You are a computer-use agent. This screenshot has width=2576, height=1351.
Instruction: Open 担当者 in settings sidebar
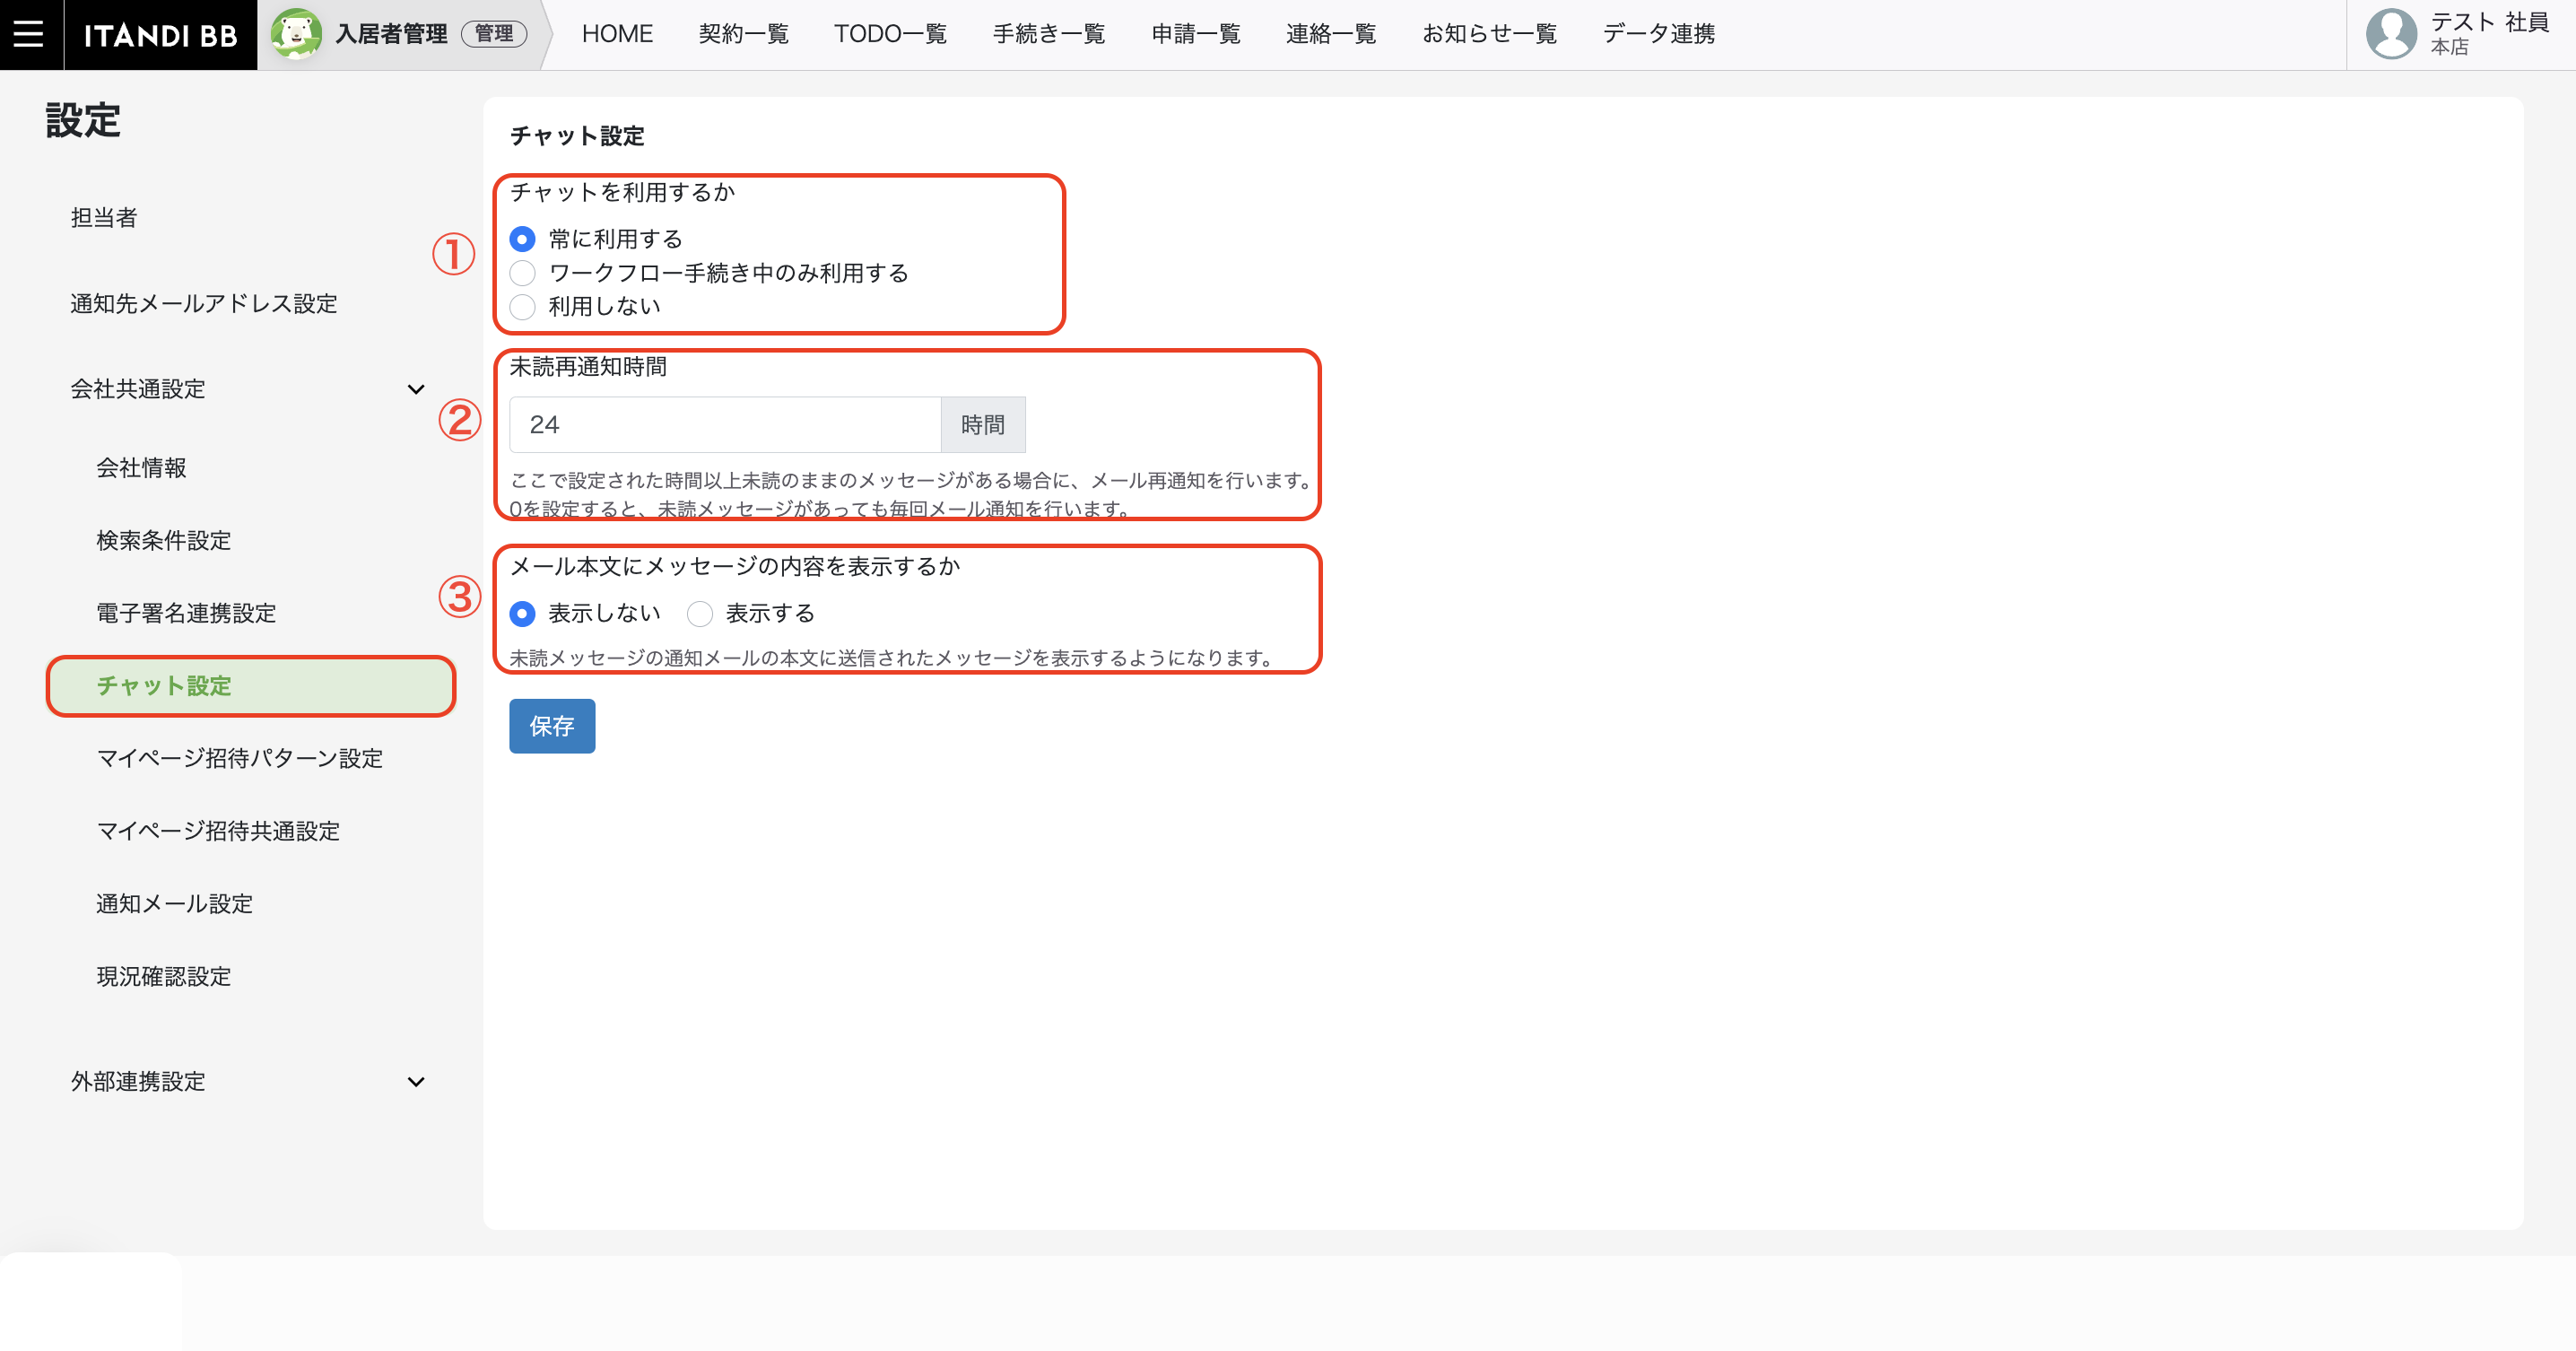(104, 218)
